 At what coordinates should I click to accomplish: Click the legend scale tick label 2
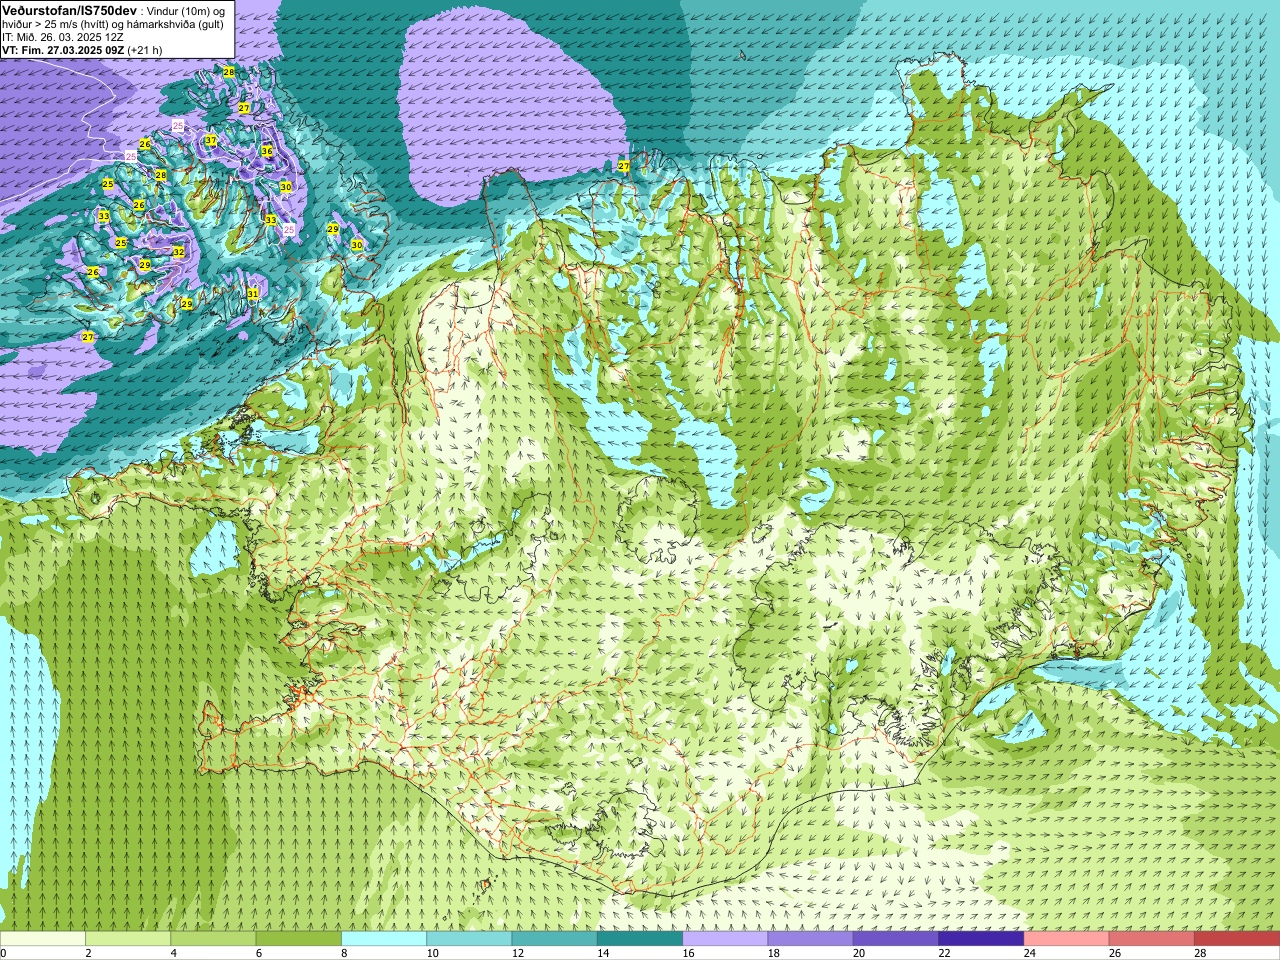point(88,953)
